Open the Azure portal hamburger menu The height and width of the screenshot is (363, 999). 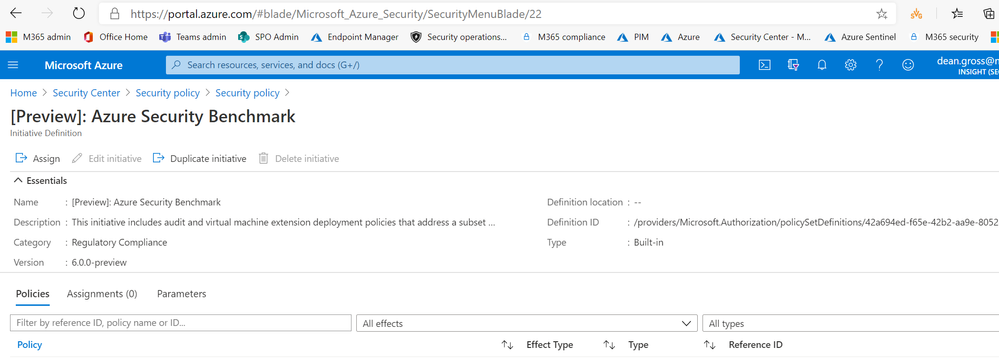click(x=13, y=65)
